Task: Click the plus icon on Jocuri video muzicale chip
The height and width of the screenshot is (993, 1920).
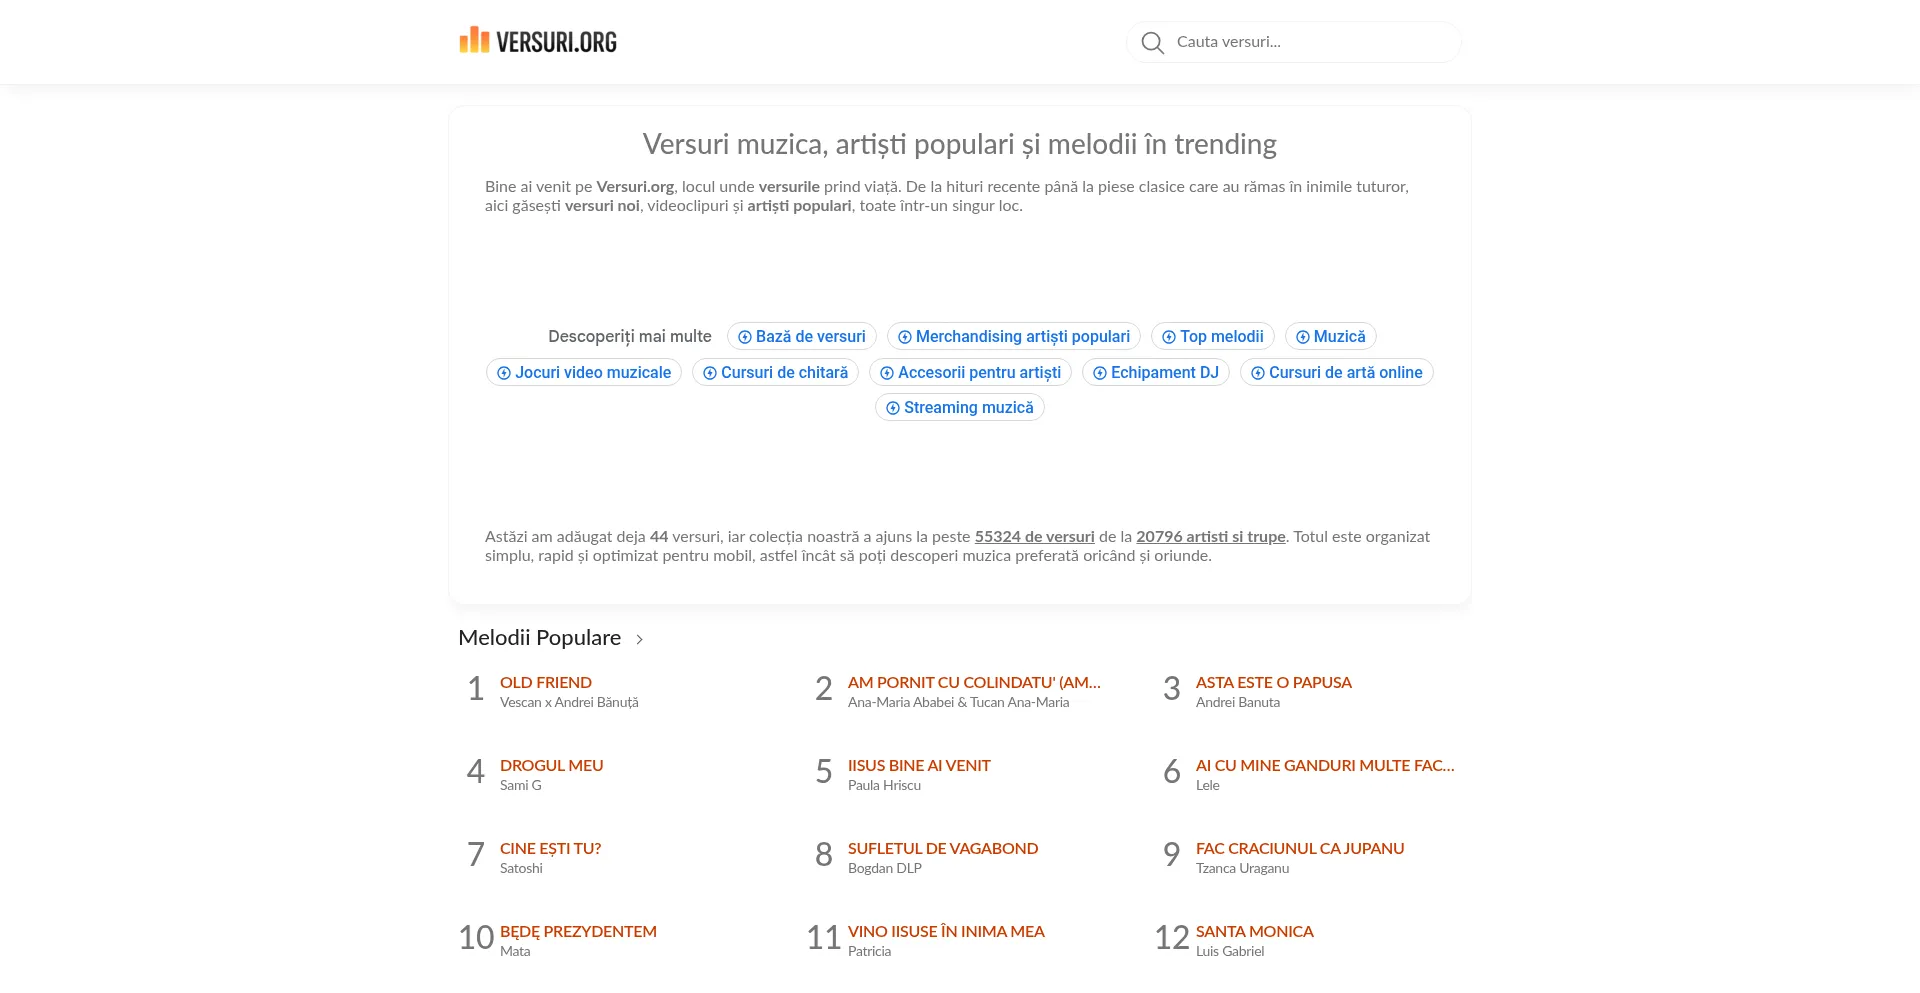Action: 505,372
